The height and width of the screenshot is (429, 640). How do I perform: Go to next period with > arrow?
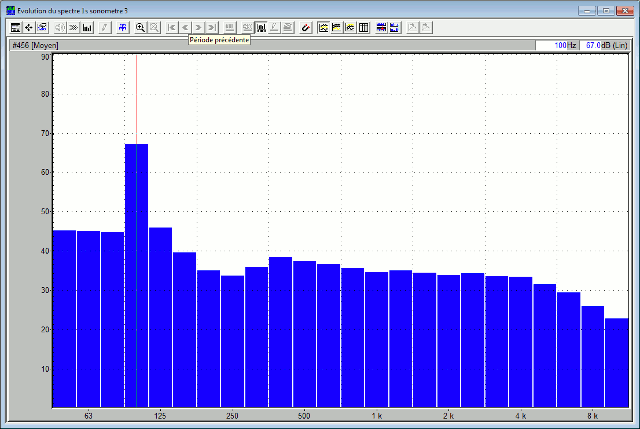click(x=198, y=27)
